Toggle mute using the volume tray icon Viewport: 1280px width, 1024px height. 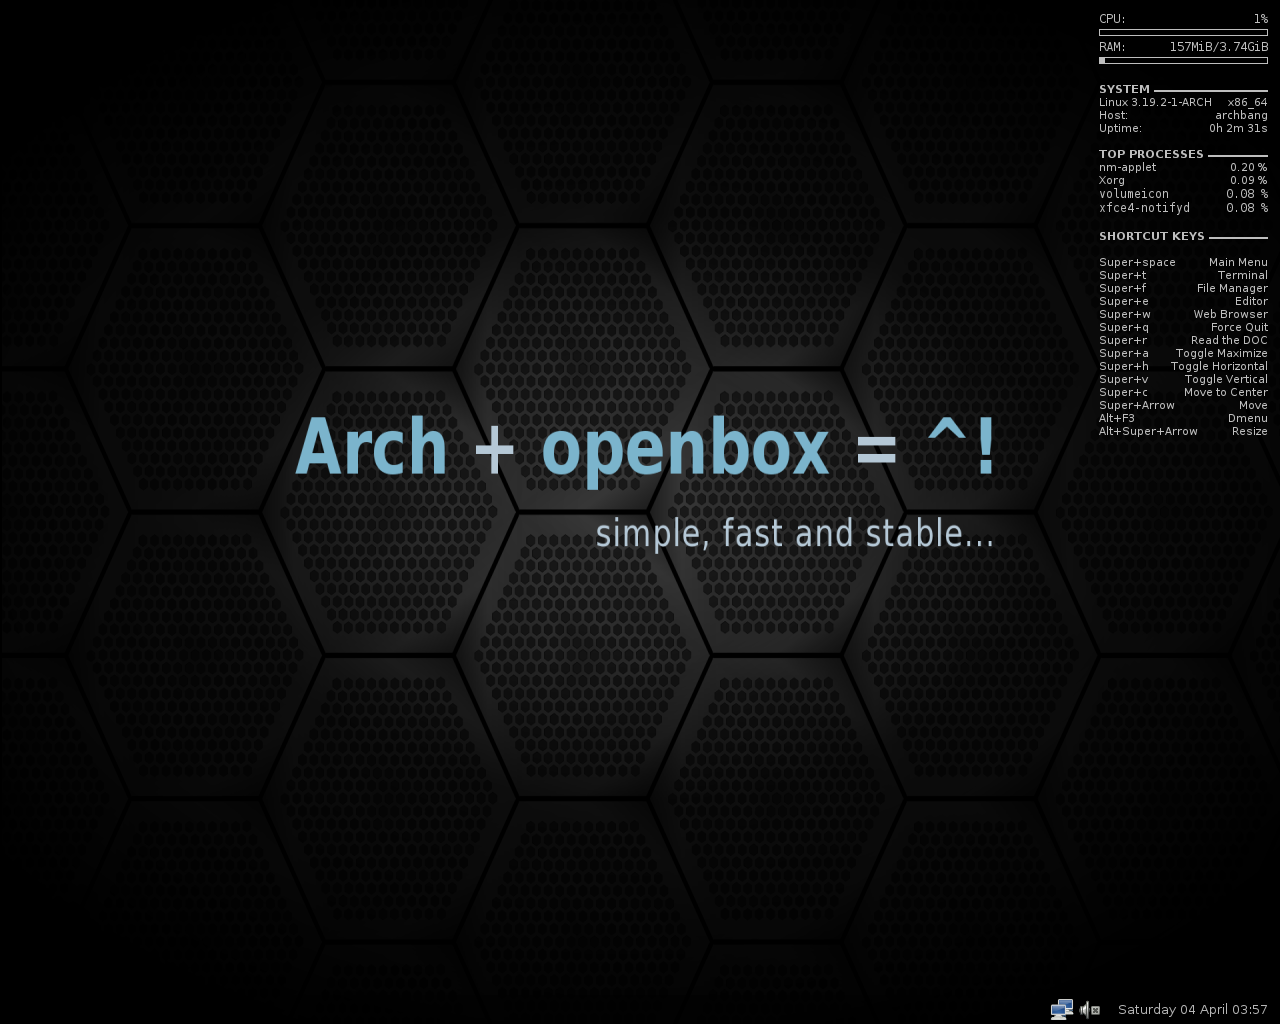coord(1085,1009)
